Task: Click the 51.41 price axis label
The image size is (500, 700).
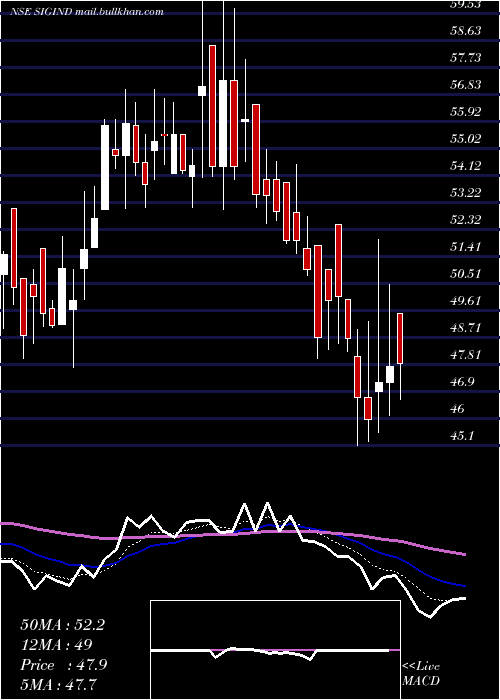Action: [466, 246]
